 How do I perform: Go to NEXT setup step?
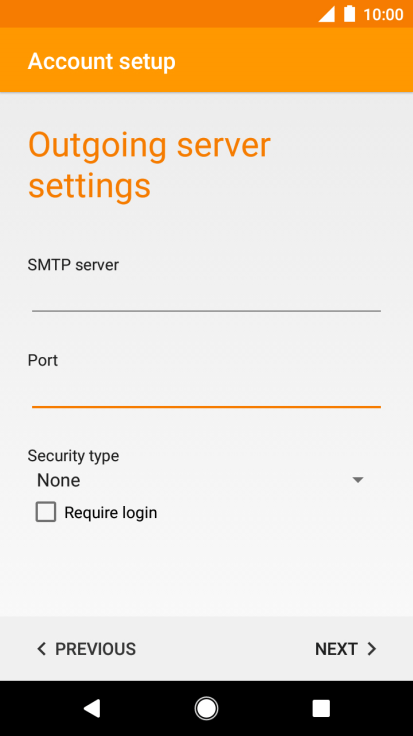point(346,649)
